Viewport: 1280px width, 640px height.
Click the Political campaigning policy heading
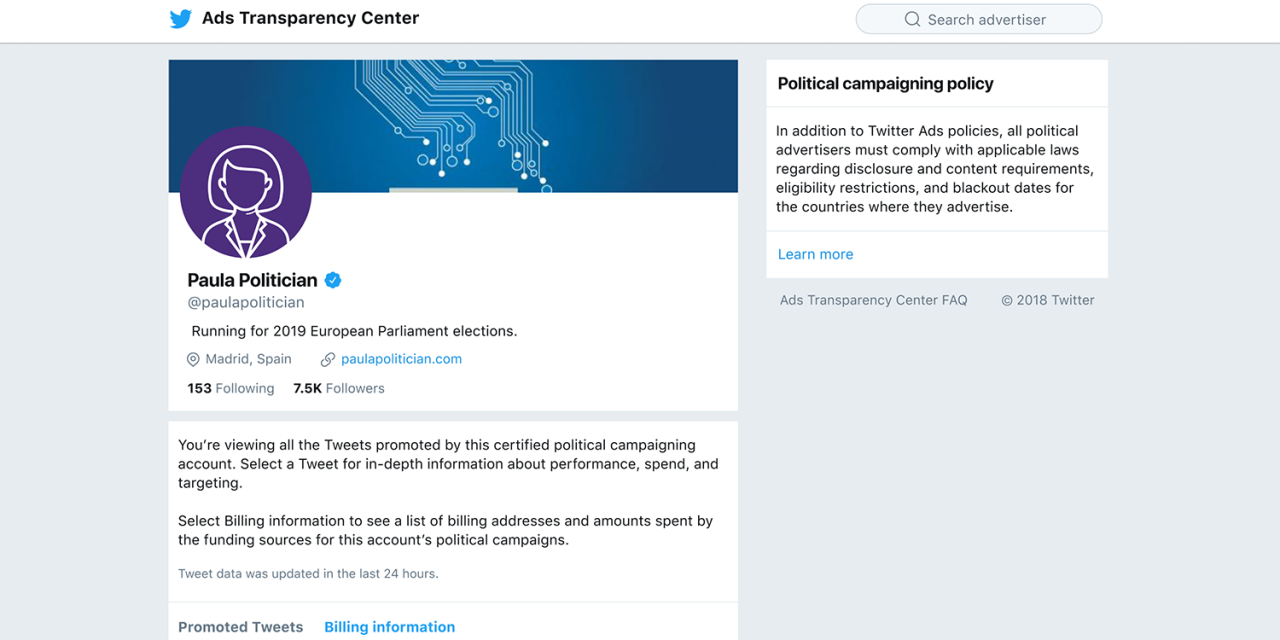885,84
